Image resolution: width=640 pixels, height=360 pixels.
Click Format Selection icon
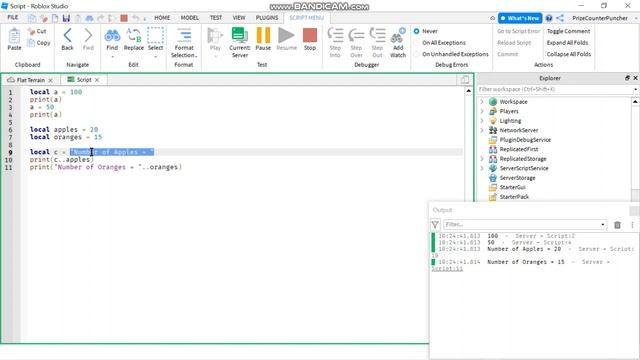point(184,36)
